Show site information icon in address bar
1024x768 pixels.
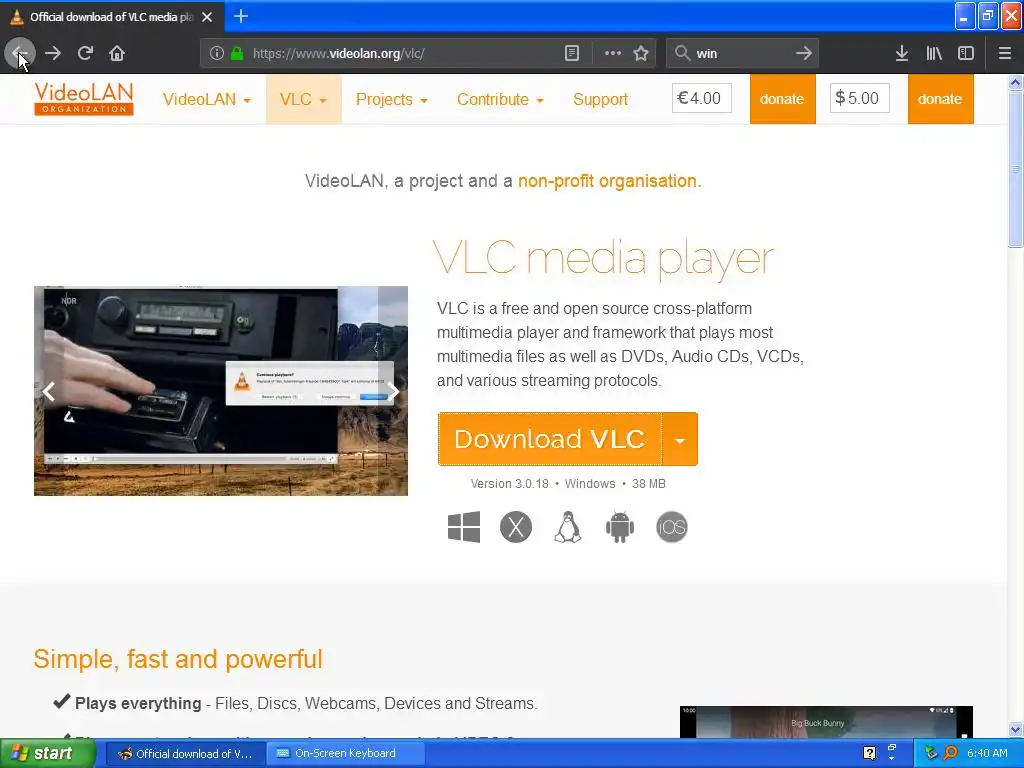[x=217, y=53]
